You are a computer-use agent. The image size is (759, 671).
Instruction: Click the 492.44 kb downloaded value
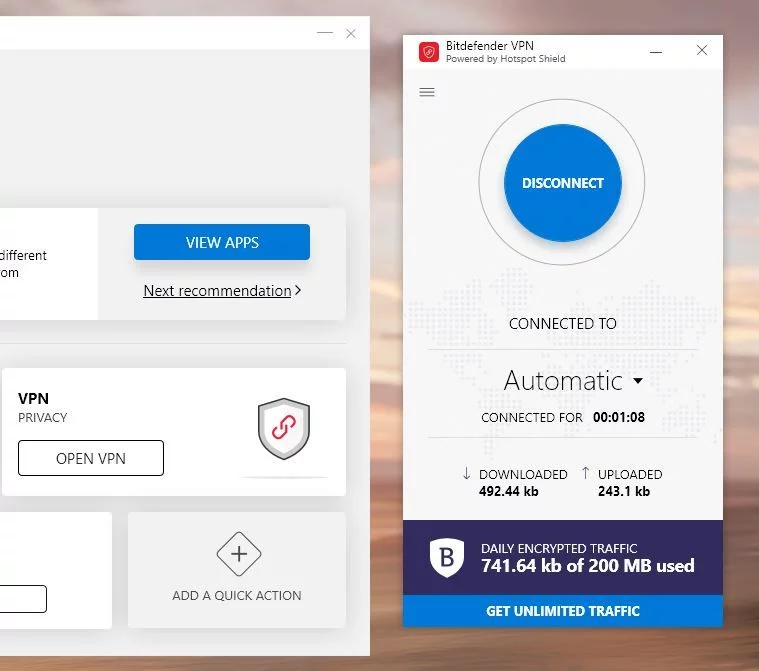tap(508, 491)
